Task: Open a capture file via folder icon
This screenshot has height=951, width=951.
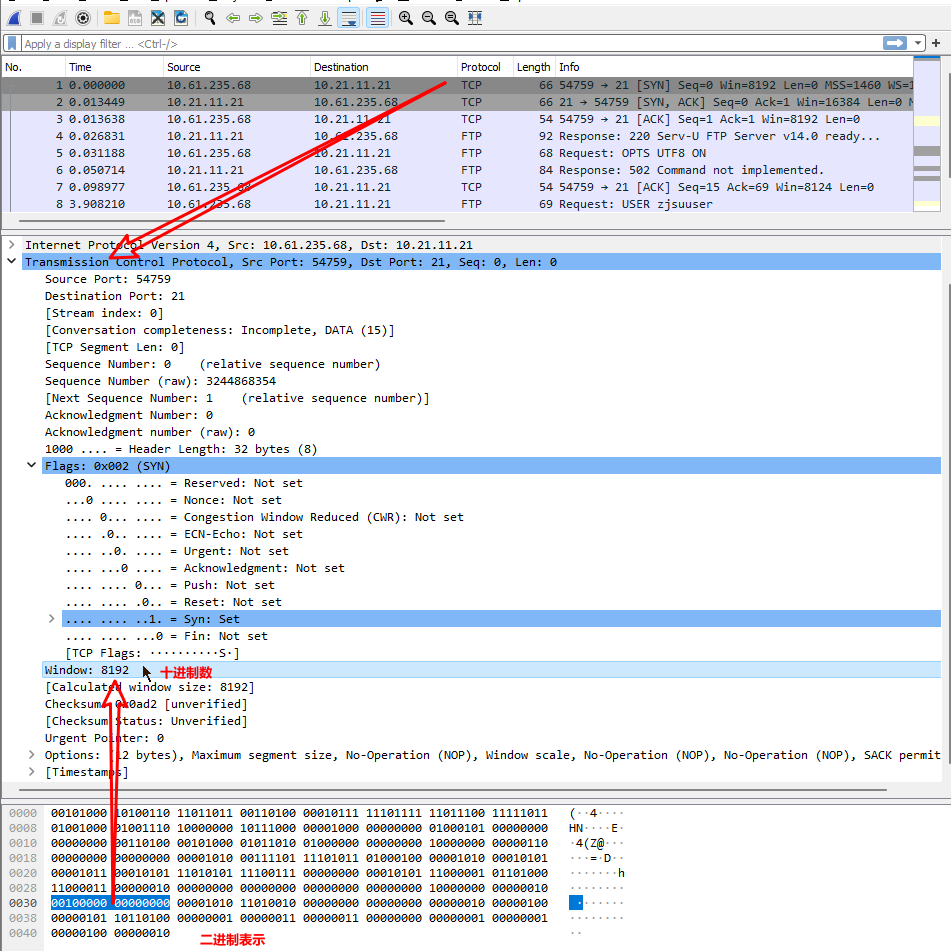Action: point(112,18)
